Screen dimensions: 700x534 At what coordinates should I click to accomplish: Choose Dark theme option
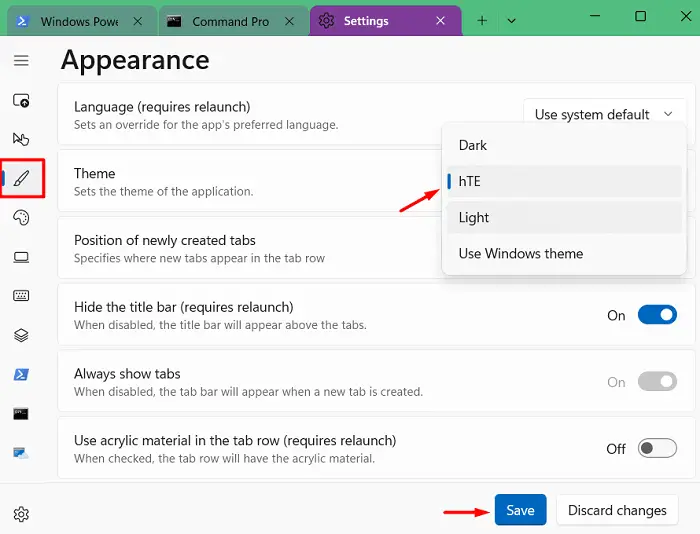564,146
